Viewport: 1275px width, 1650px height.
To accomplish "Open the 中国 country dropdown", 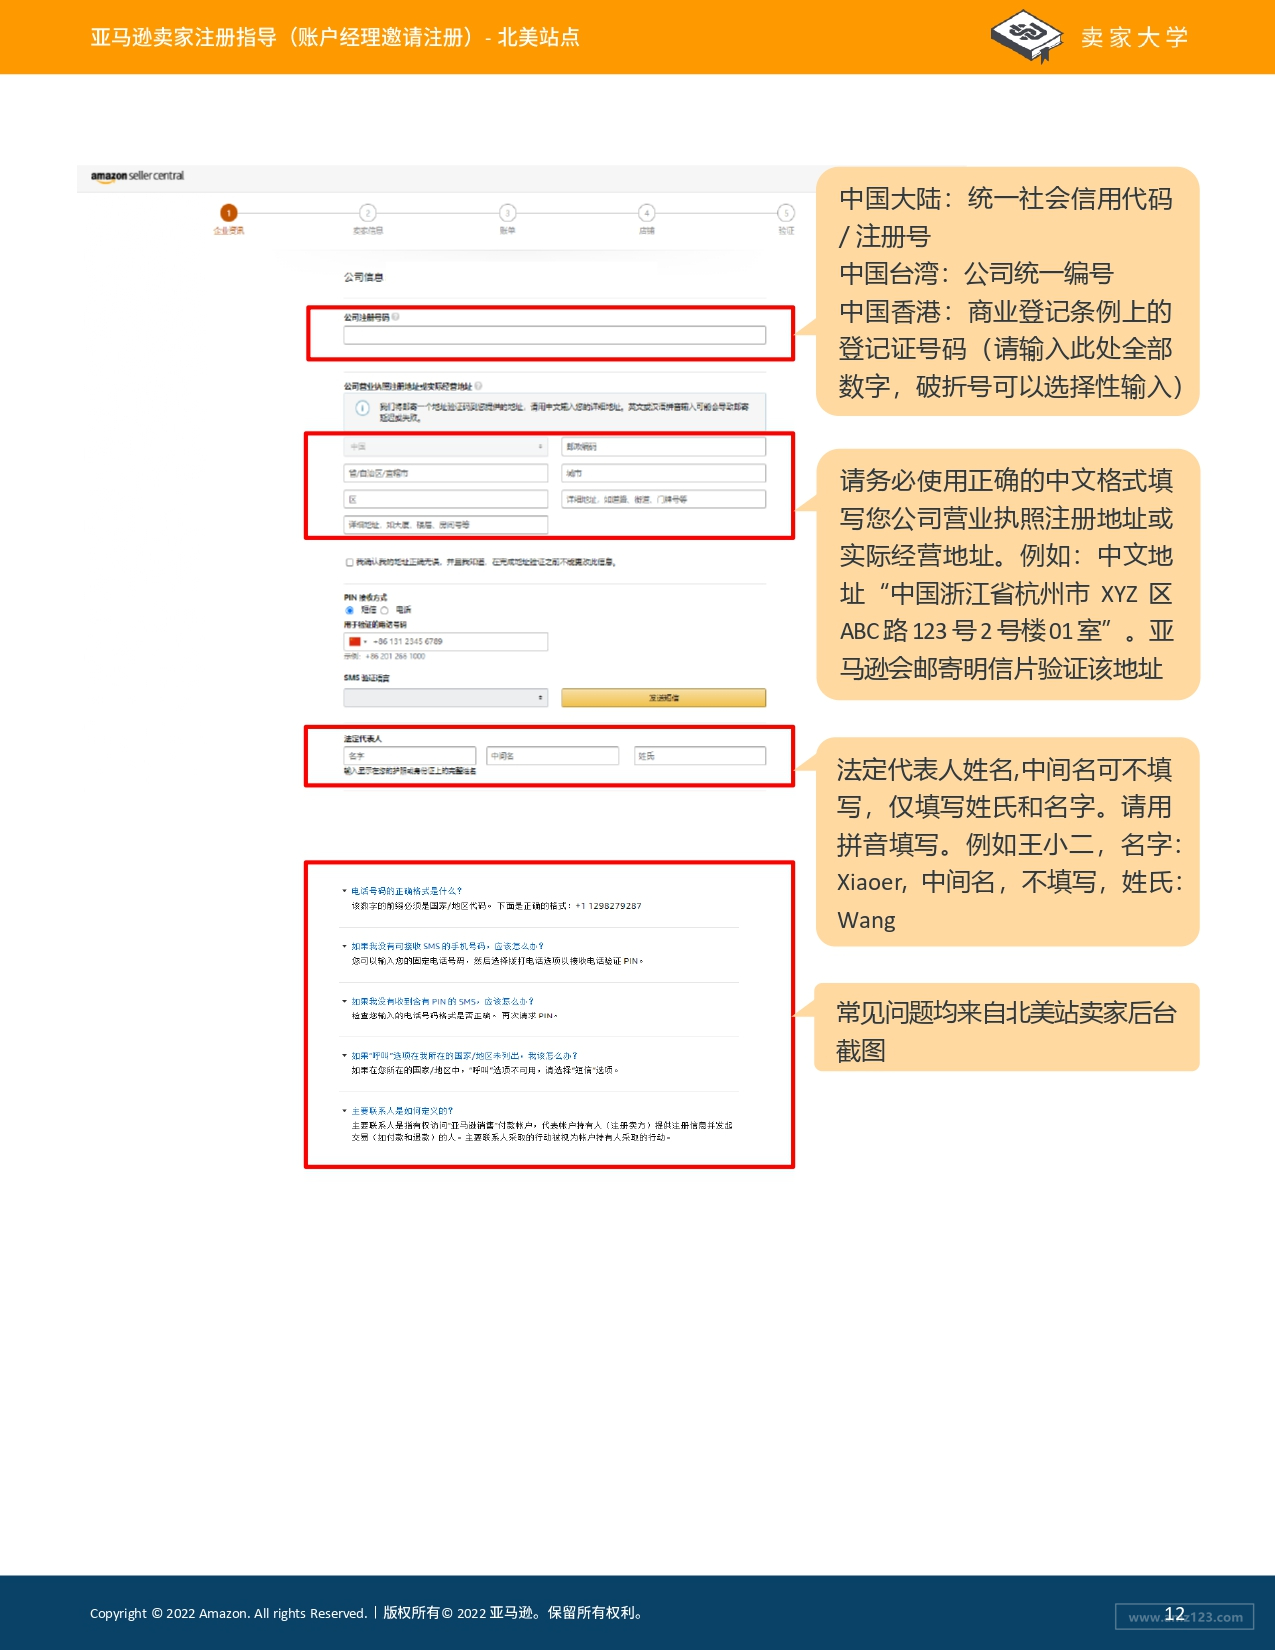I will click(445, 447).
